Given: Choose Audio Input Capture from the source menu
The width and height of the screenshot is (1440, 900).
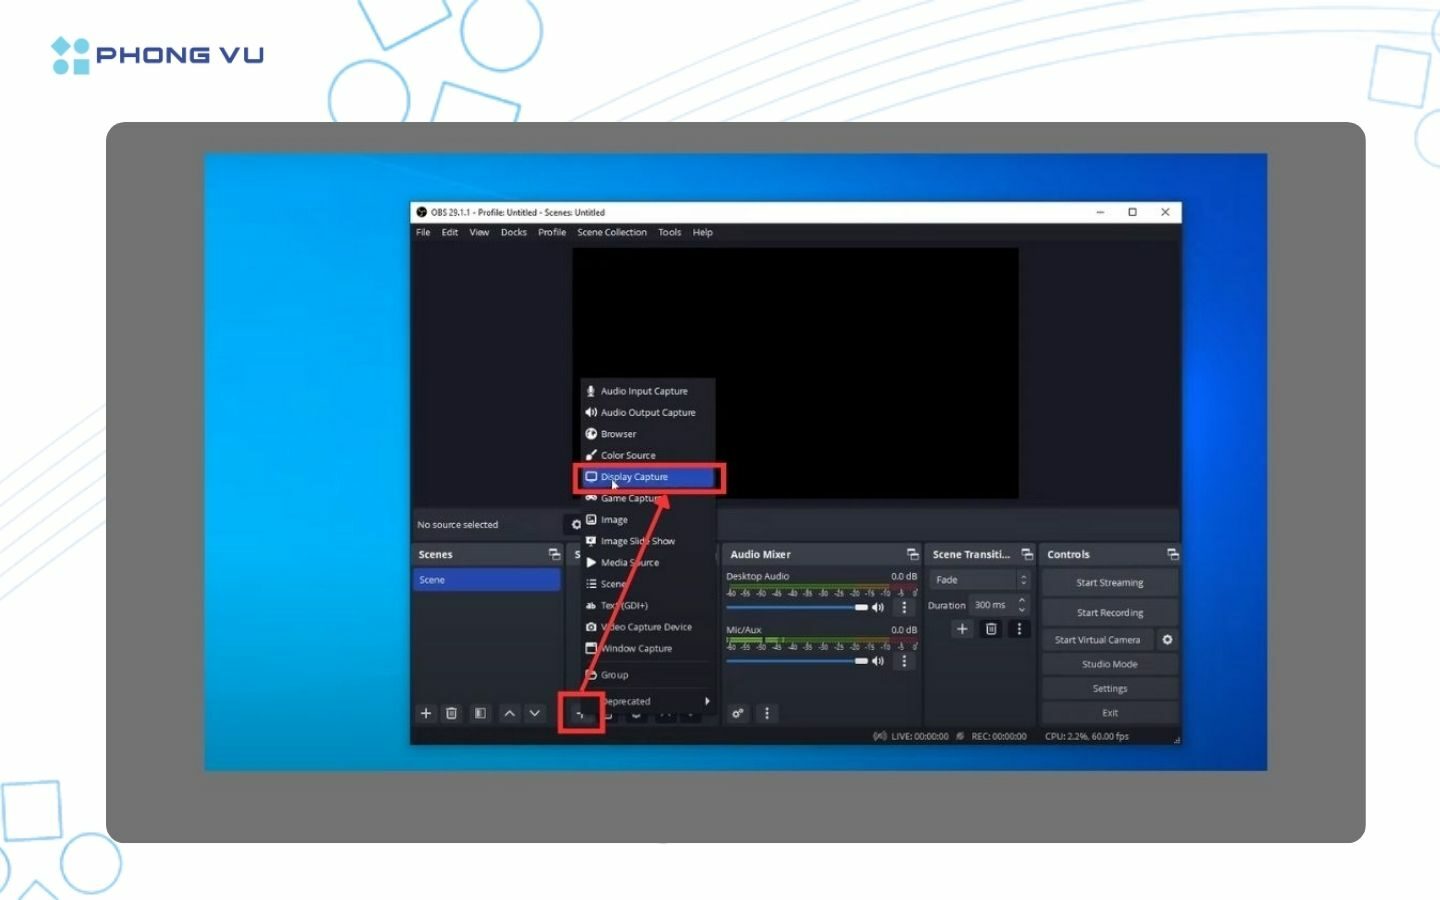Looking at the screenshot, I should click(x=649, y=391).
